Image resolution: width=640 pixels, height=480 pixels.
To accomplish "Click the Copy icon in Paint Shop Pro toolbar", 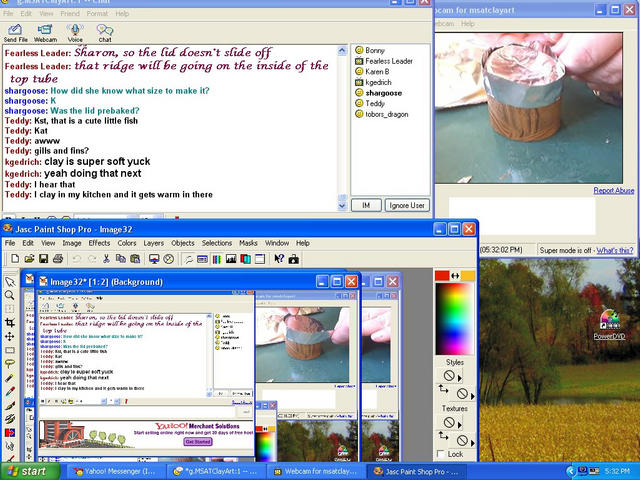I will point(120,259).
